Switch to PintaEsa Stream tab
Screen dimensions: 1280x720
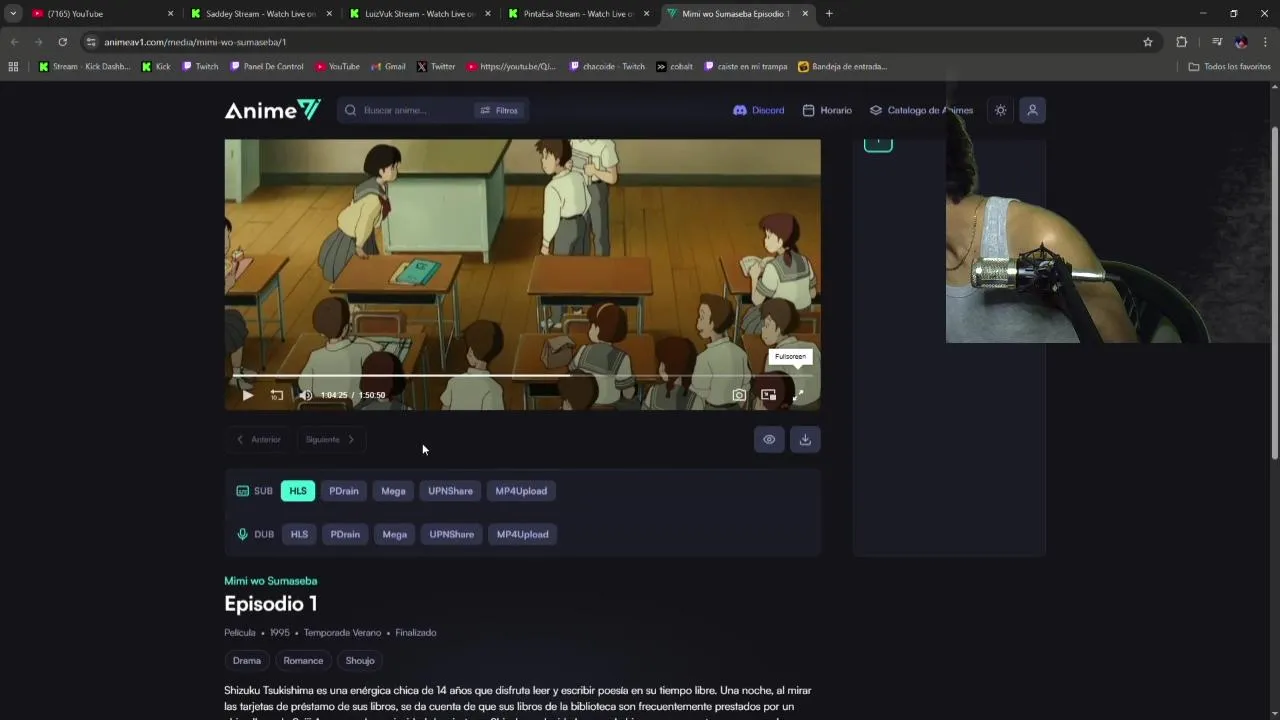point(579,14)
